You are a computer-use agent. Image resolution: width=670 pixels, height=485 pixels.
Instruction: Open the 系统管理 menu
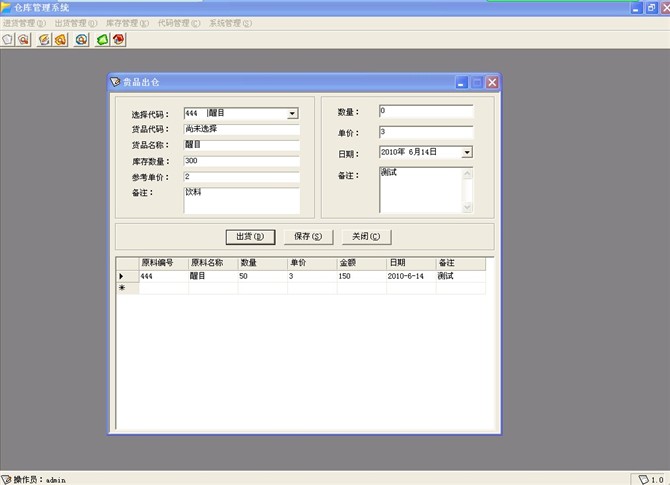pos(230,23)
